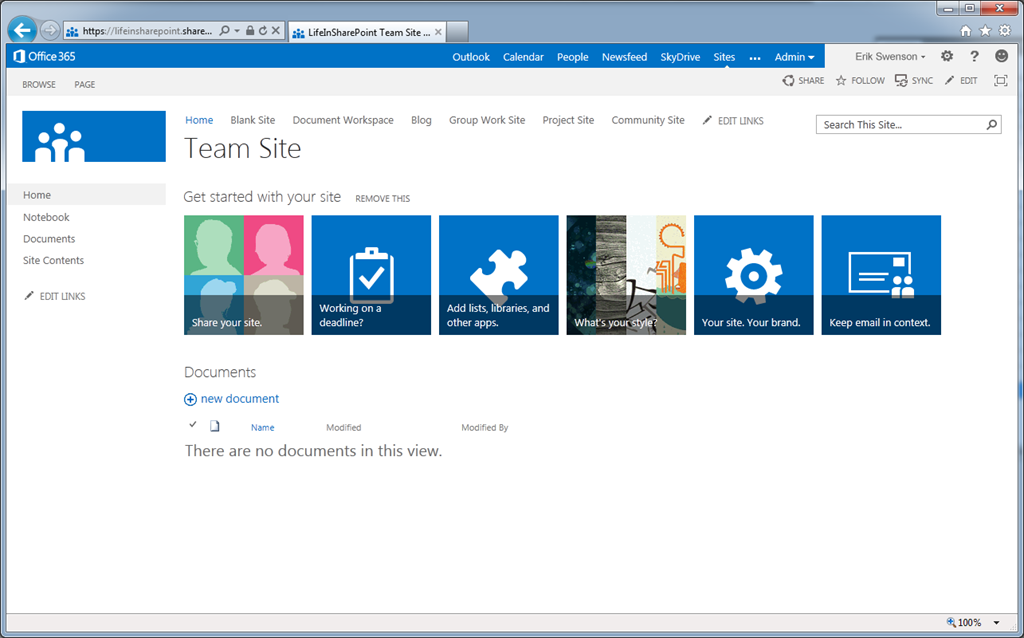
Task: Open the ellipsis menu in the suite bar
Action: [754, 57]
